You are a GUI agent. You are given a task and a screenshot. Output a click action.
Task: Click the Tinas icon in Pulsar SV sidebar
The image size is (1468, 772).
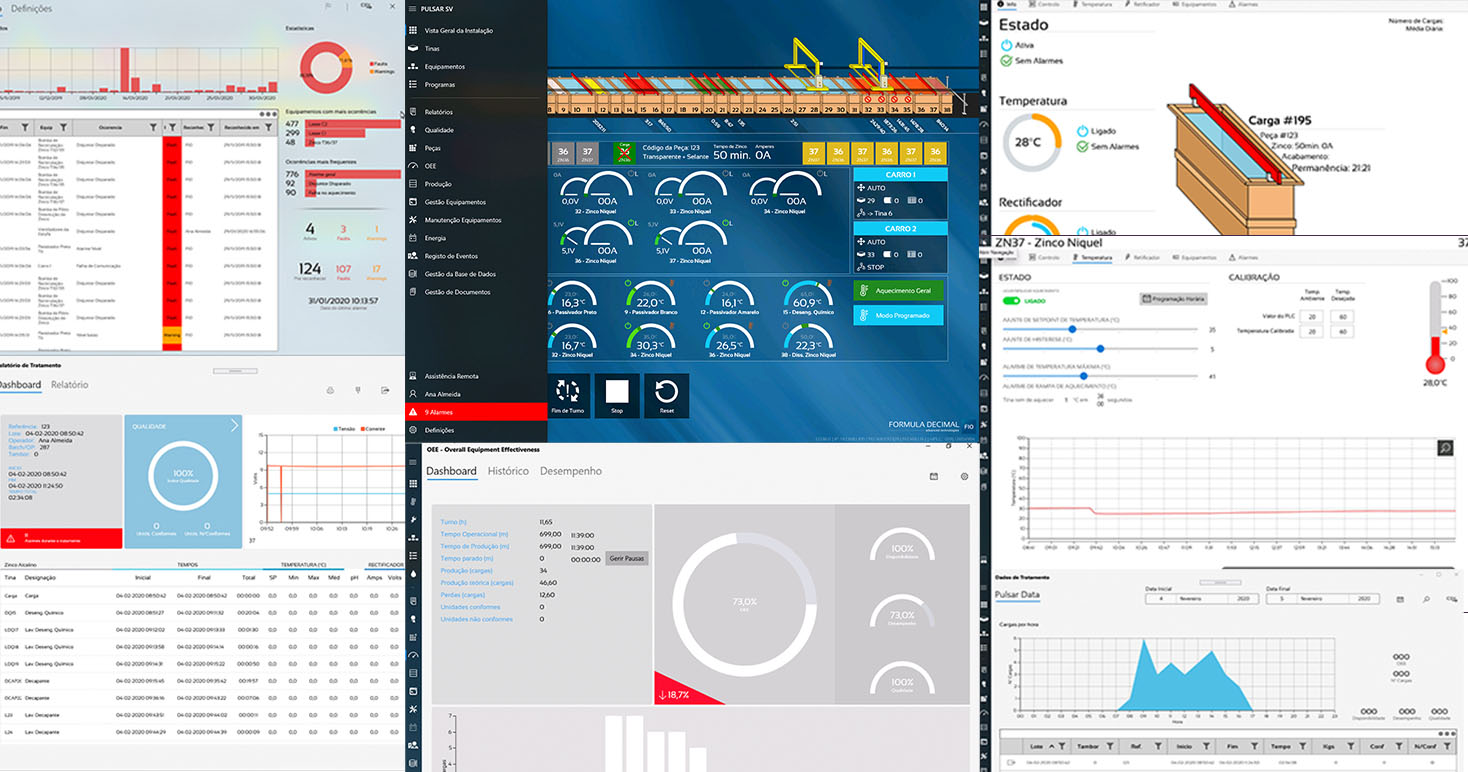413,48
